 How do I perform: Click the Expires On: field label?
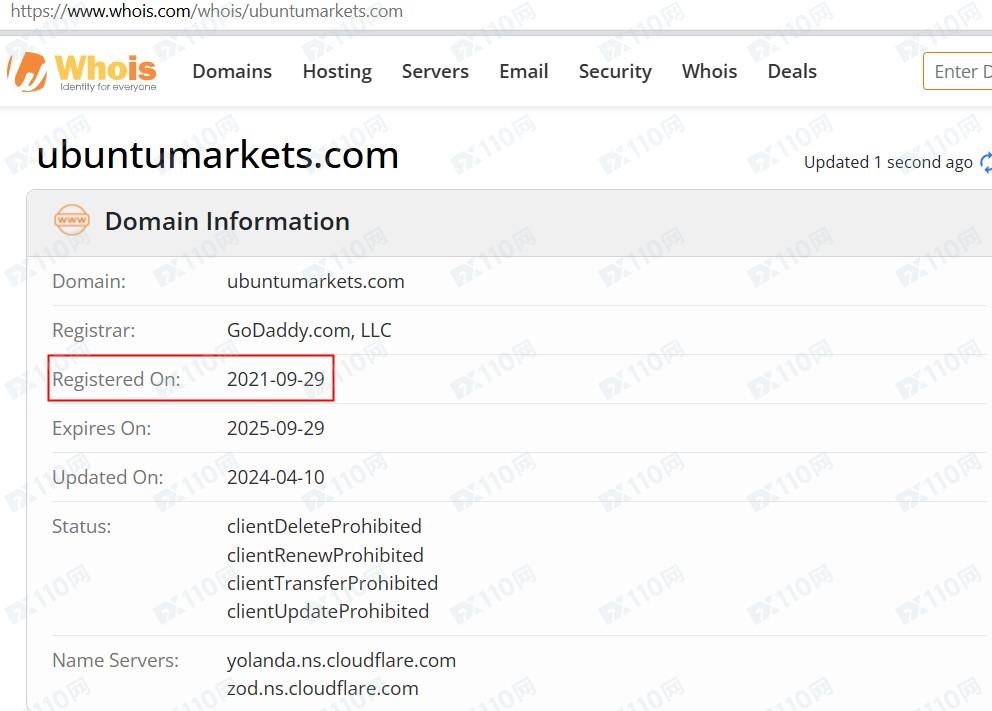click(x=102, y=428)
